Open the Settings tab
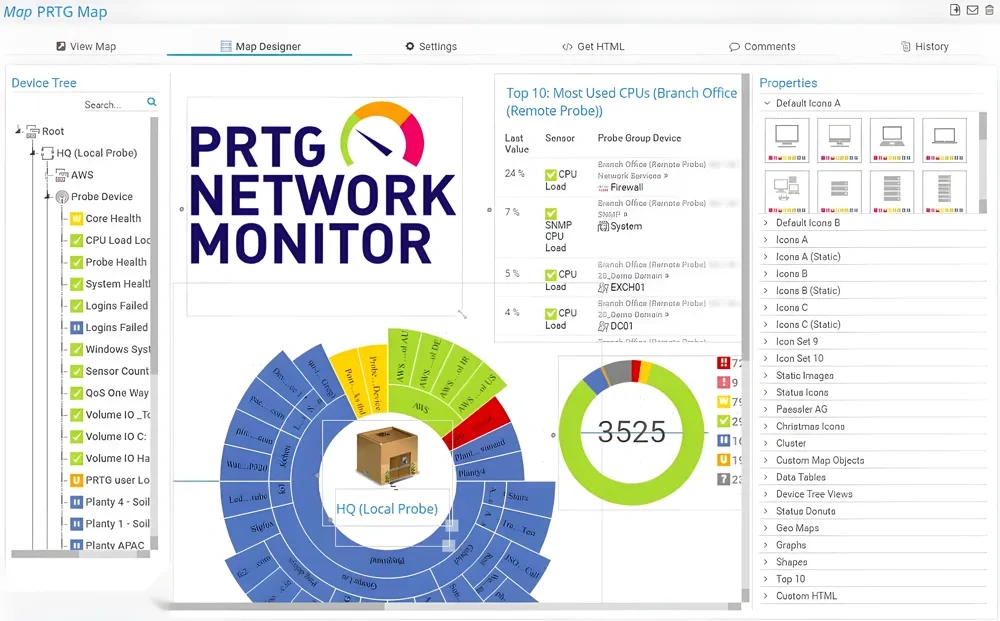This screenshot has width=1000, height=621. tap(431, 47)
